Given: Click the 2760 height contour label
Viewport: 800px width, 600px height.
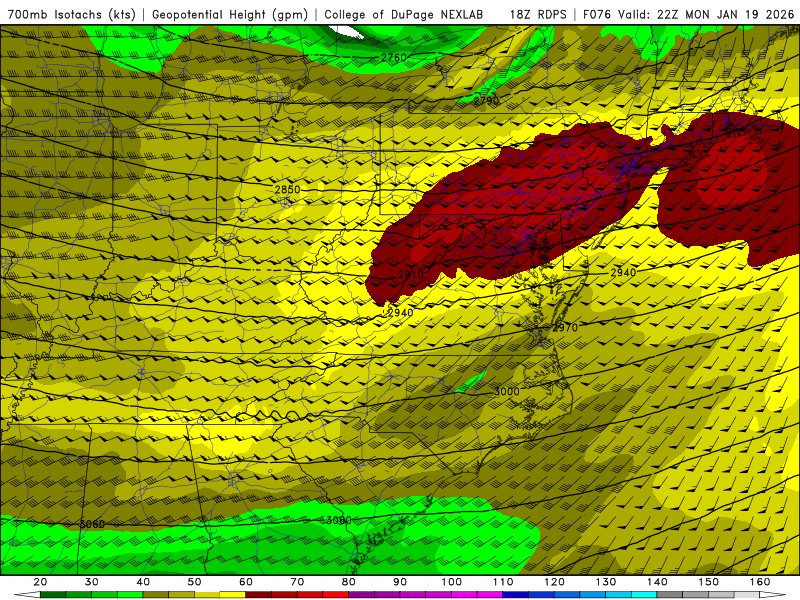Looking at the screenshot, I should (x=394, y=58).
